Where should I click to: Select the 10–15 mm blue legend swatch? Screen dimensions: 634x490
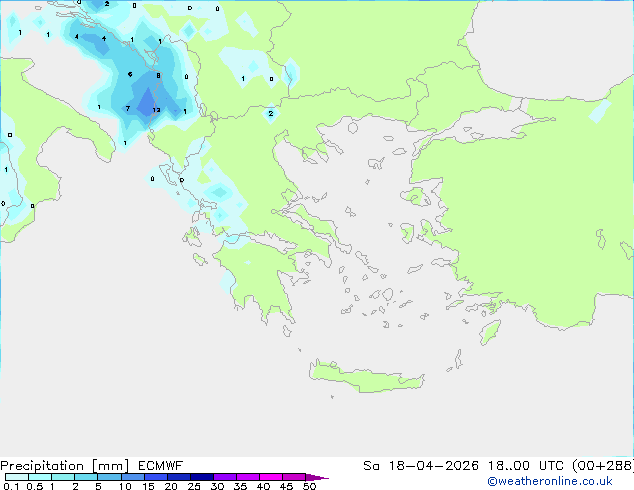pyautogui.click(x=132, y=477)
